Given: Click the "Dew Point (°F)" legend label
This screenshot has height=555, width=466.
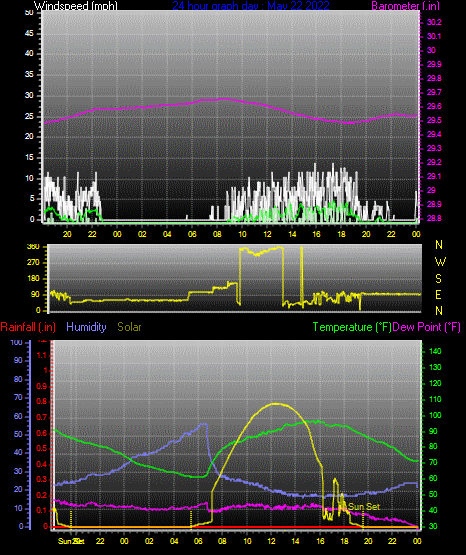Looking at the screenshot, I should [x=427, y=327].
